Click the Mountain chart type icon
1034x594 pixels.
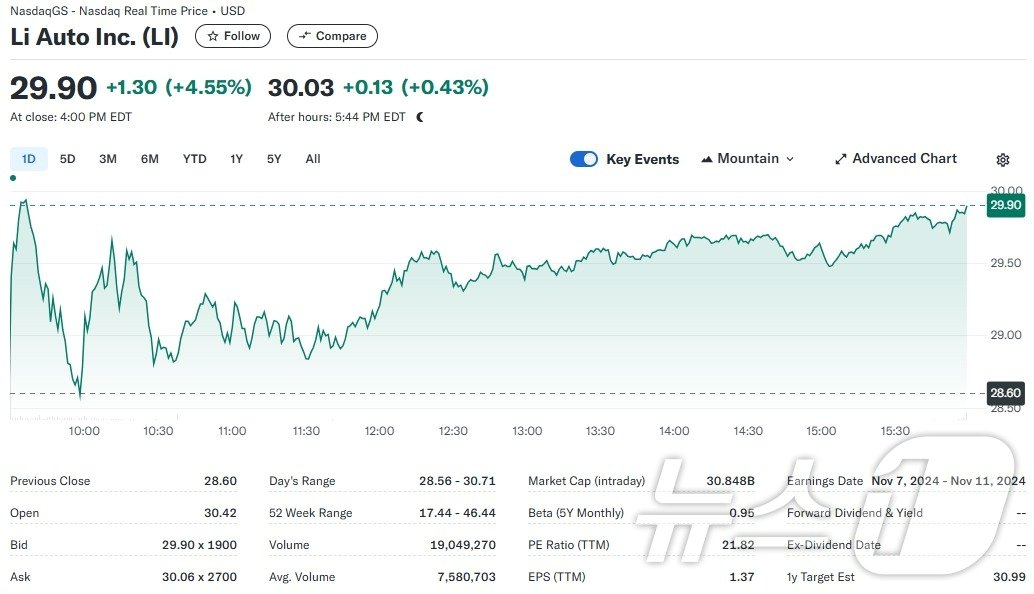(x=707, y=159)
